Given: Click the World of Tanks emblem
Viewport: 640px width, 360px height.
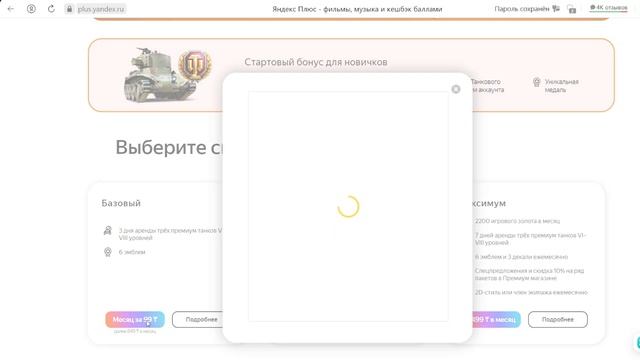Looking at the screenshot, I should 195,66.
